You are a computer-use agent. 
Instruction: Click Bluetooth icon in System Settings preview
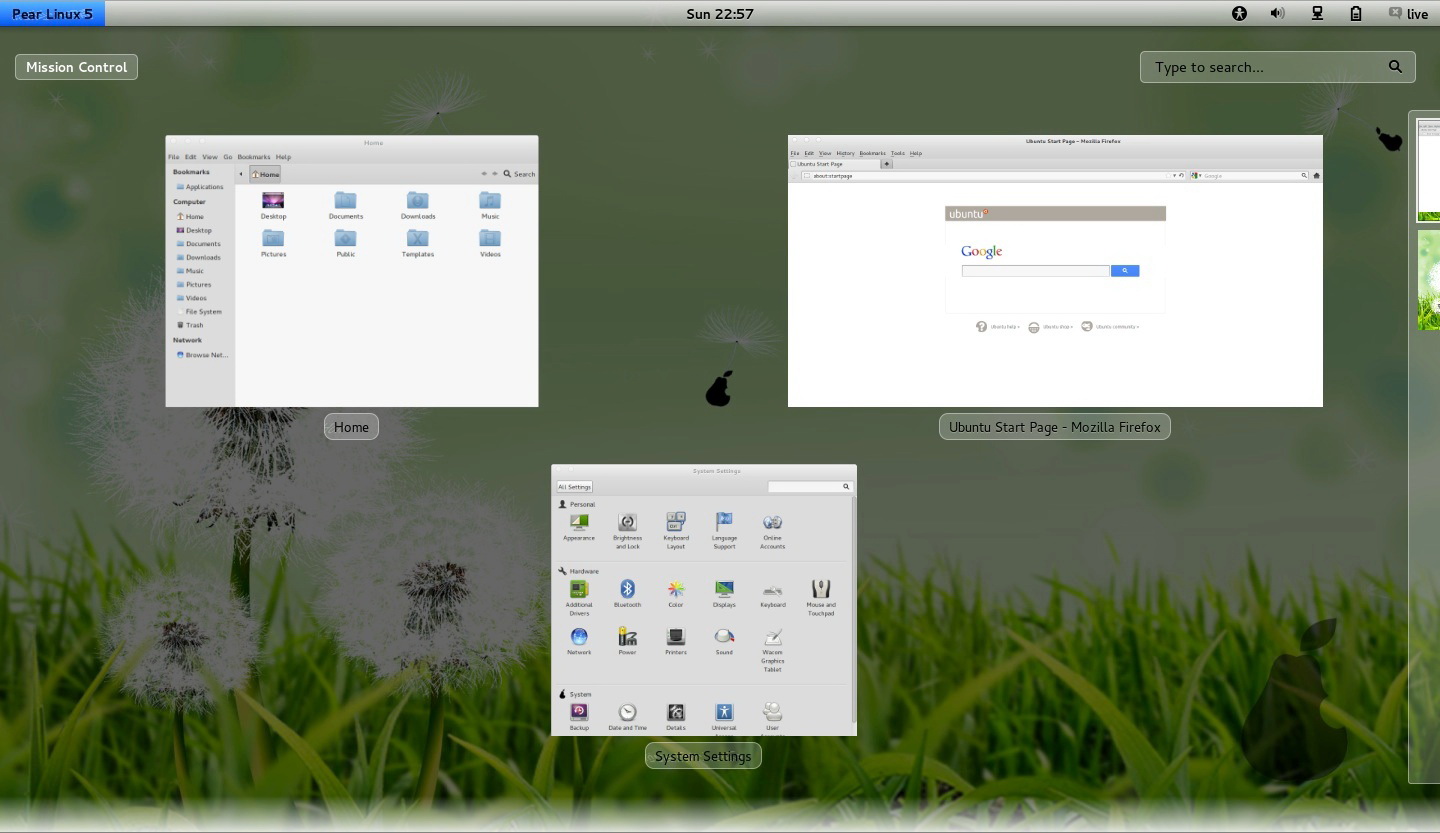click(x=627, y=590)
